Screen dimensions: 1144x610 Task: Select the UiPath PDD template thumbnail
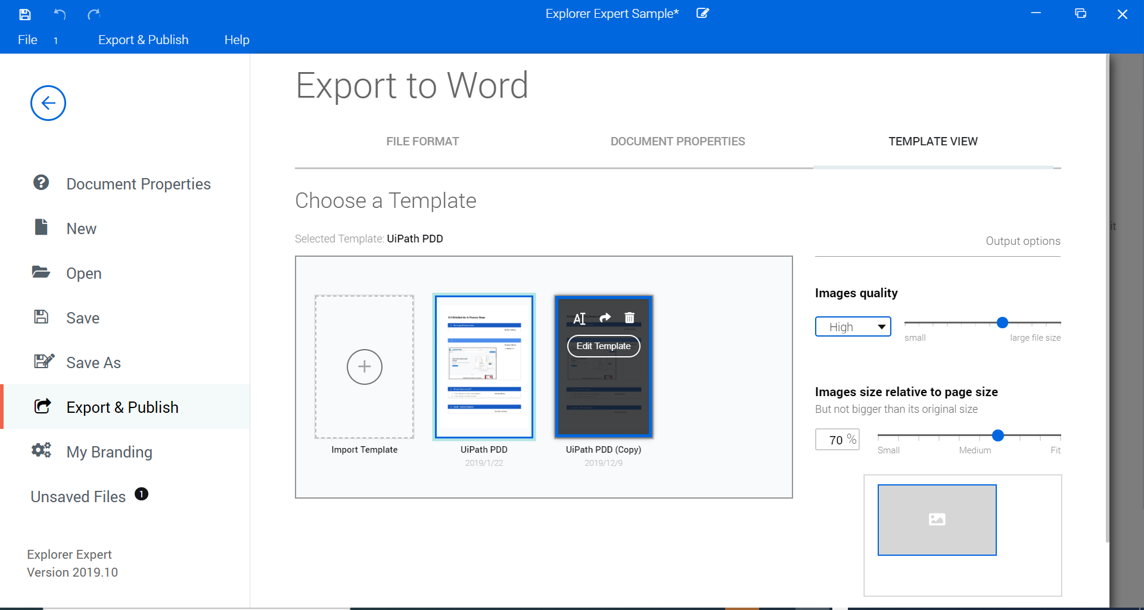coord(484,367)
